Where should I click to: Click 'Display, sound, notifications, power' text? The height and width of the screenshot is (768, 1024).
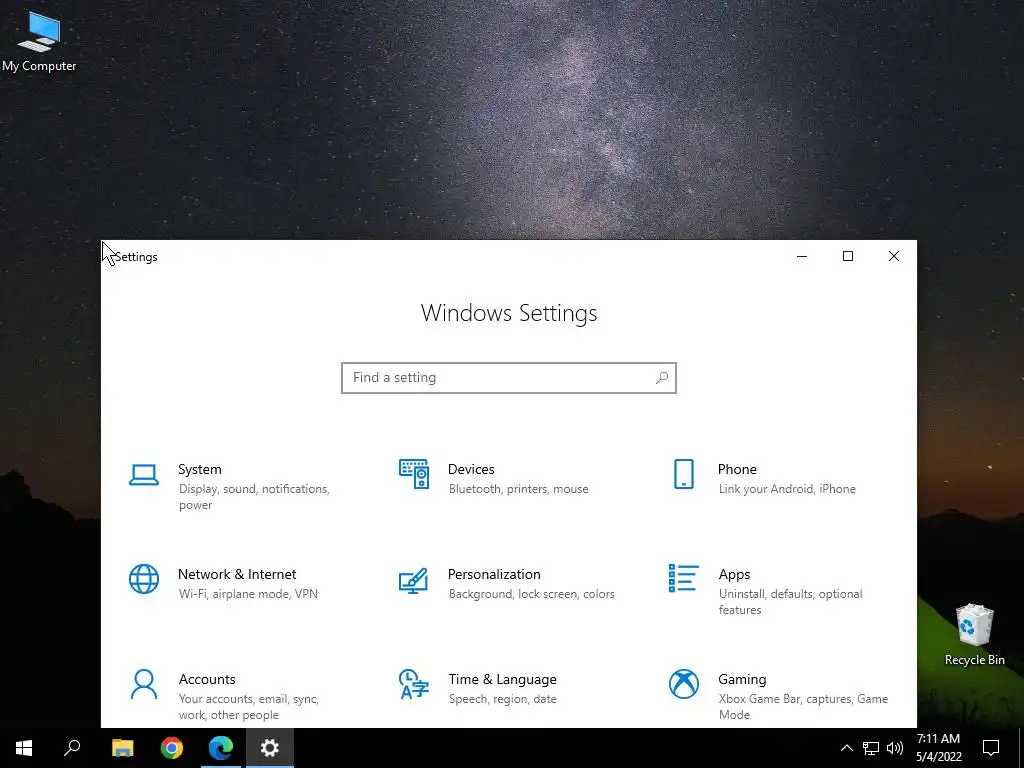(x=254, y=497)
